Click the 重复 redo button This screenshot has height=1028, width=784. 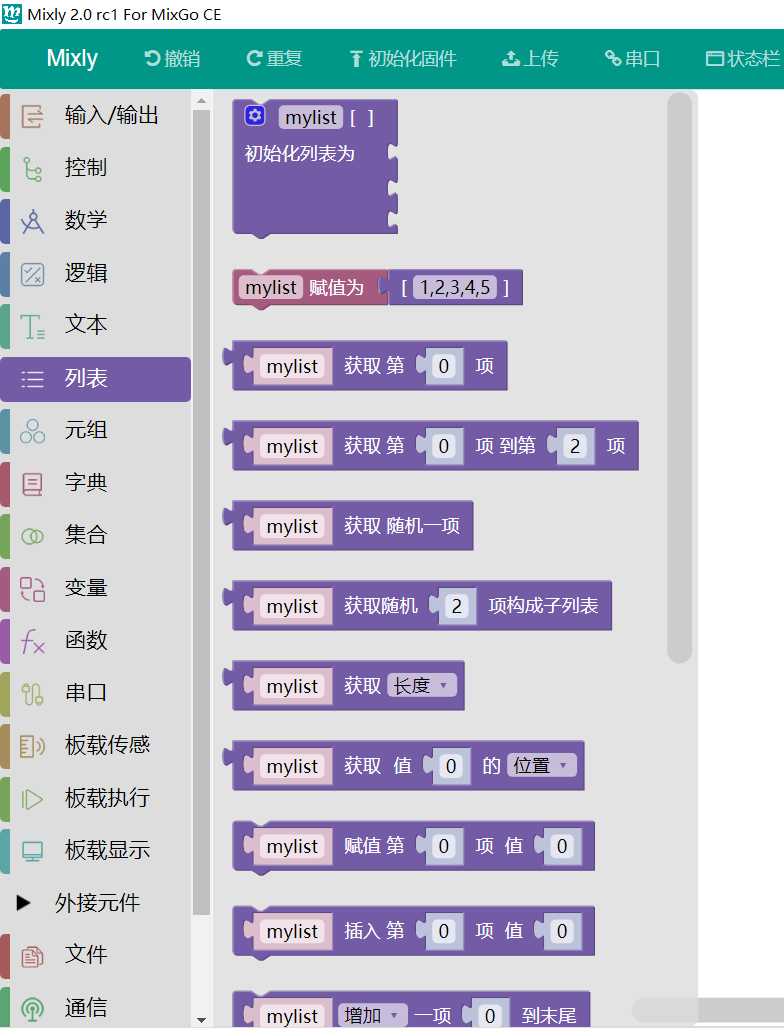point(274,59)
